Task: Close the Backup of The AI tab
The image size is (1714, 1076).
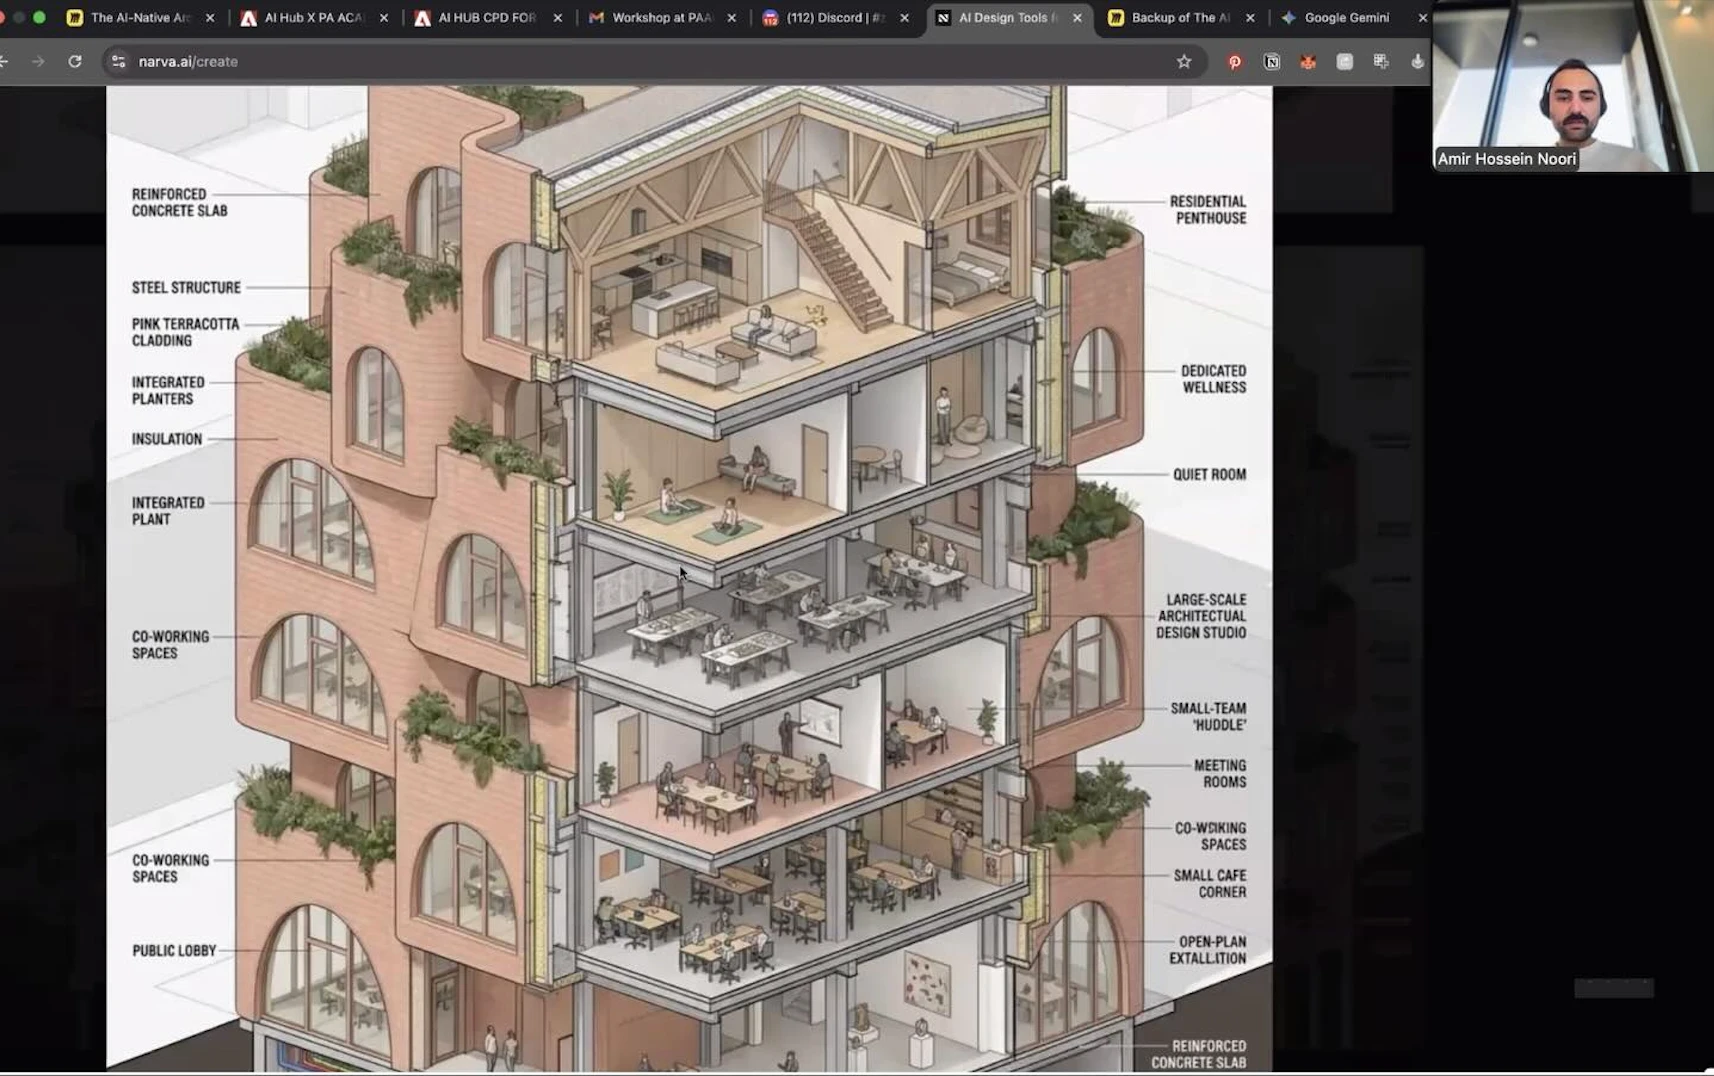Action: (1250, 18)
